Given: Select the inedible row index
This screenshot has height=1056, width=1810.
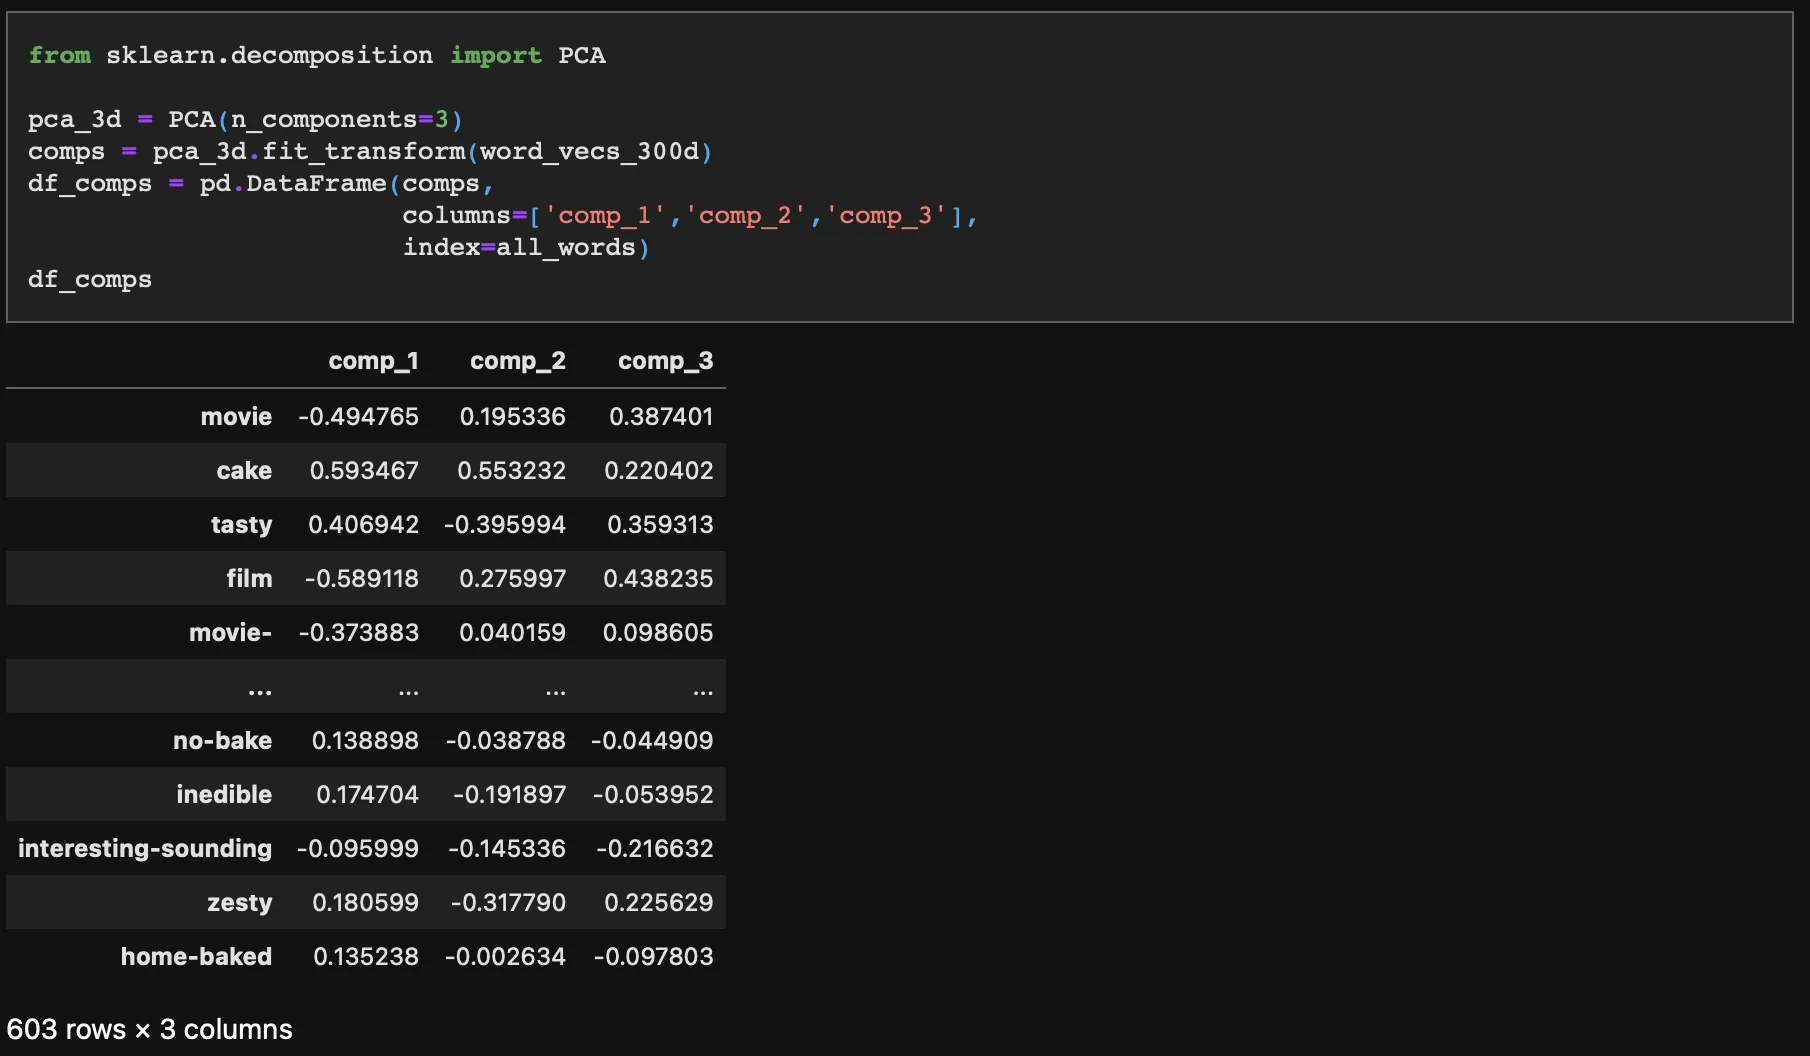Looking at the screenshot, I should [224, 794].
